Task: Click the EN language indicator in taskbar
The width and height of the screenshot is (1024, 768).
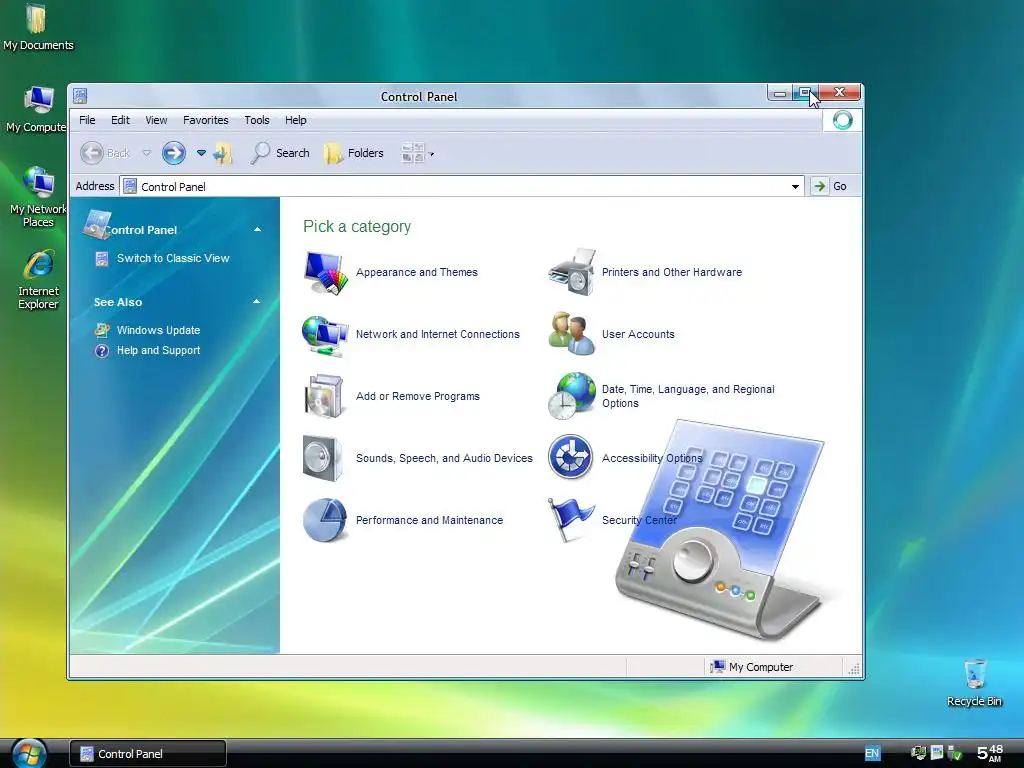Action: [872, 753]
